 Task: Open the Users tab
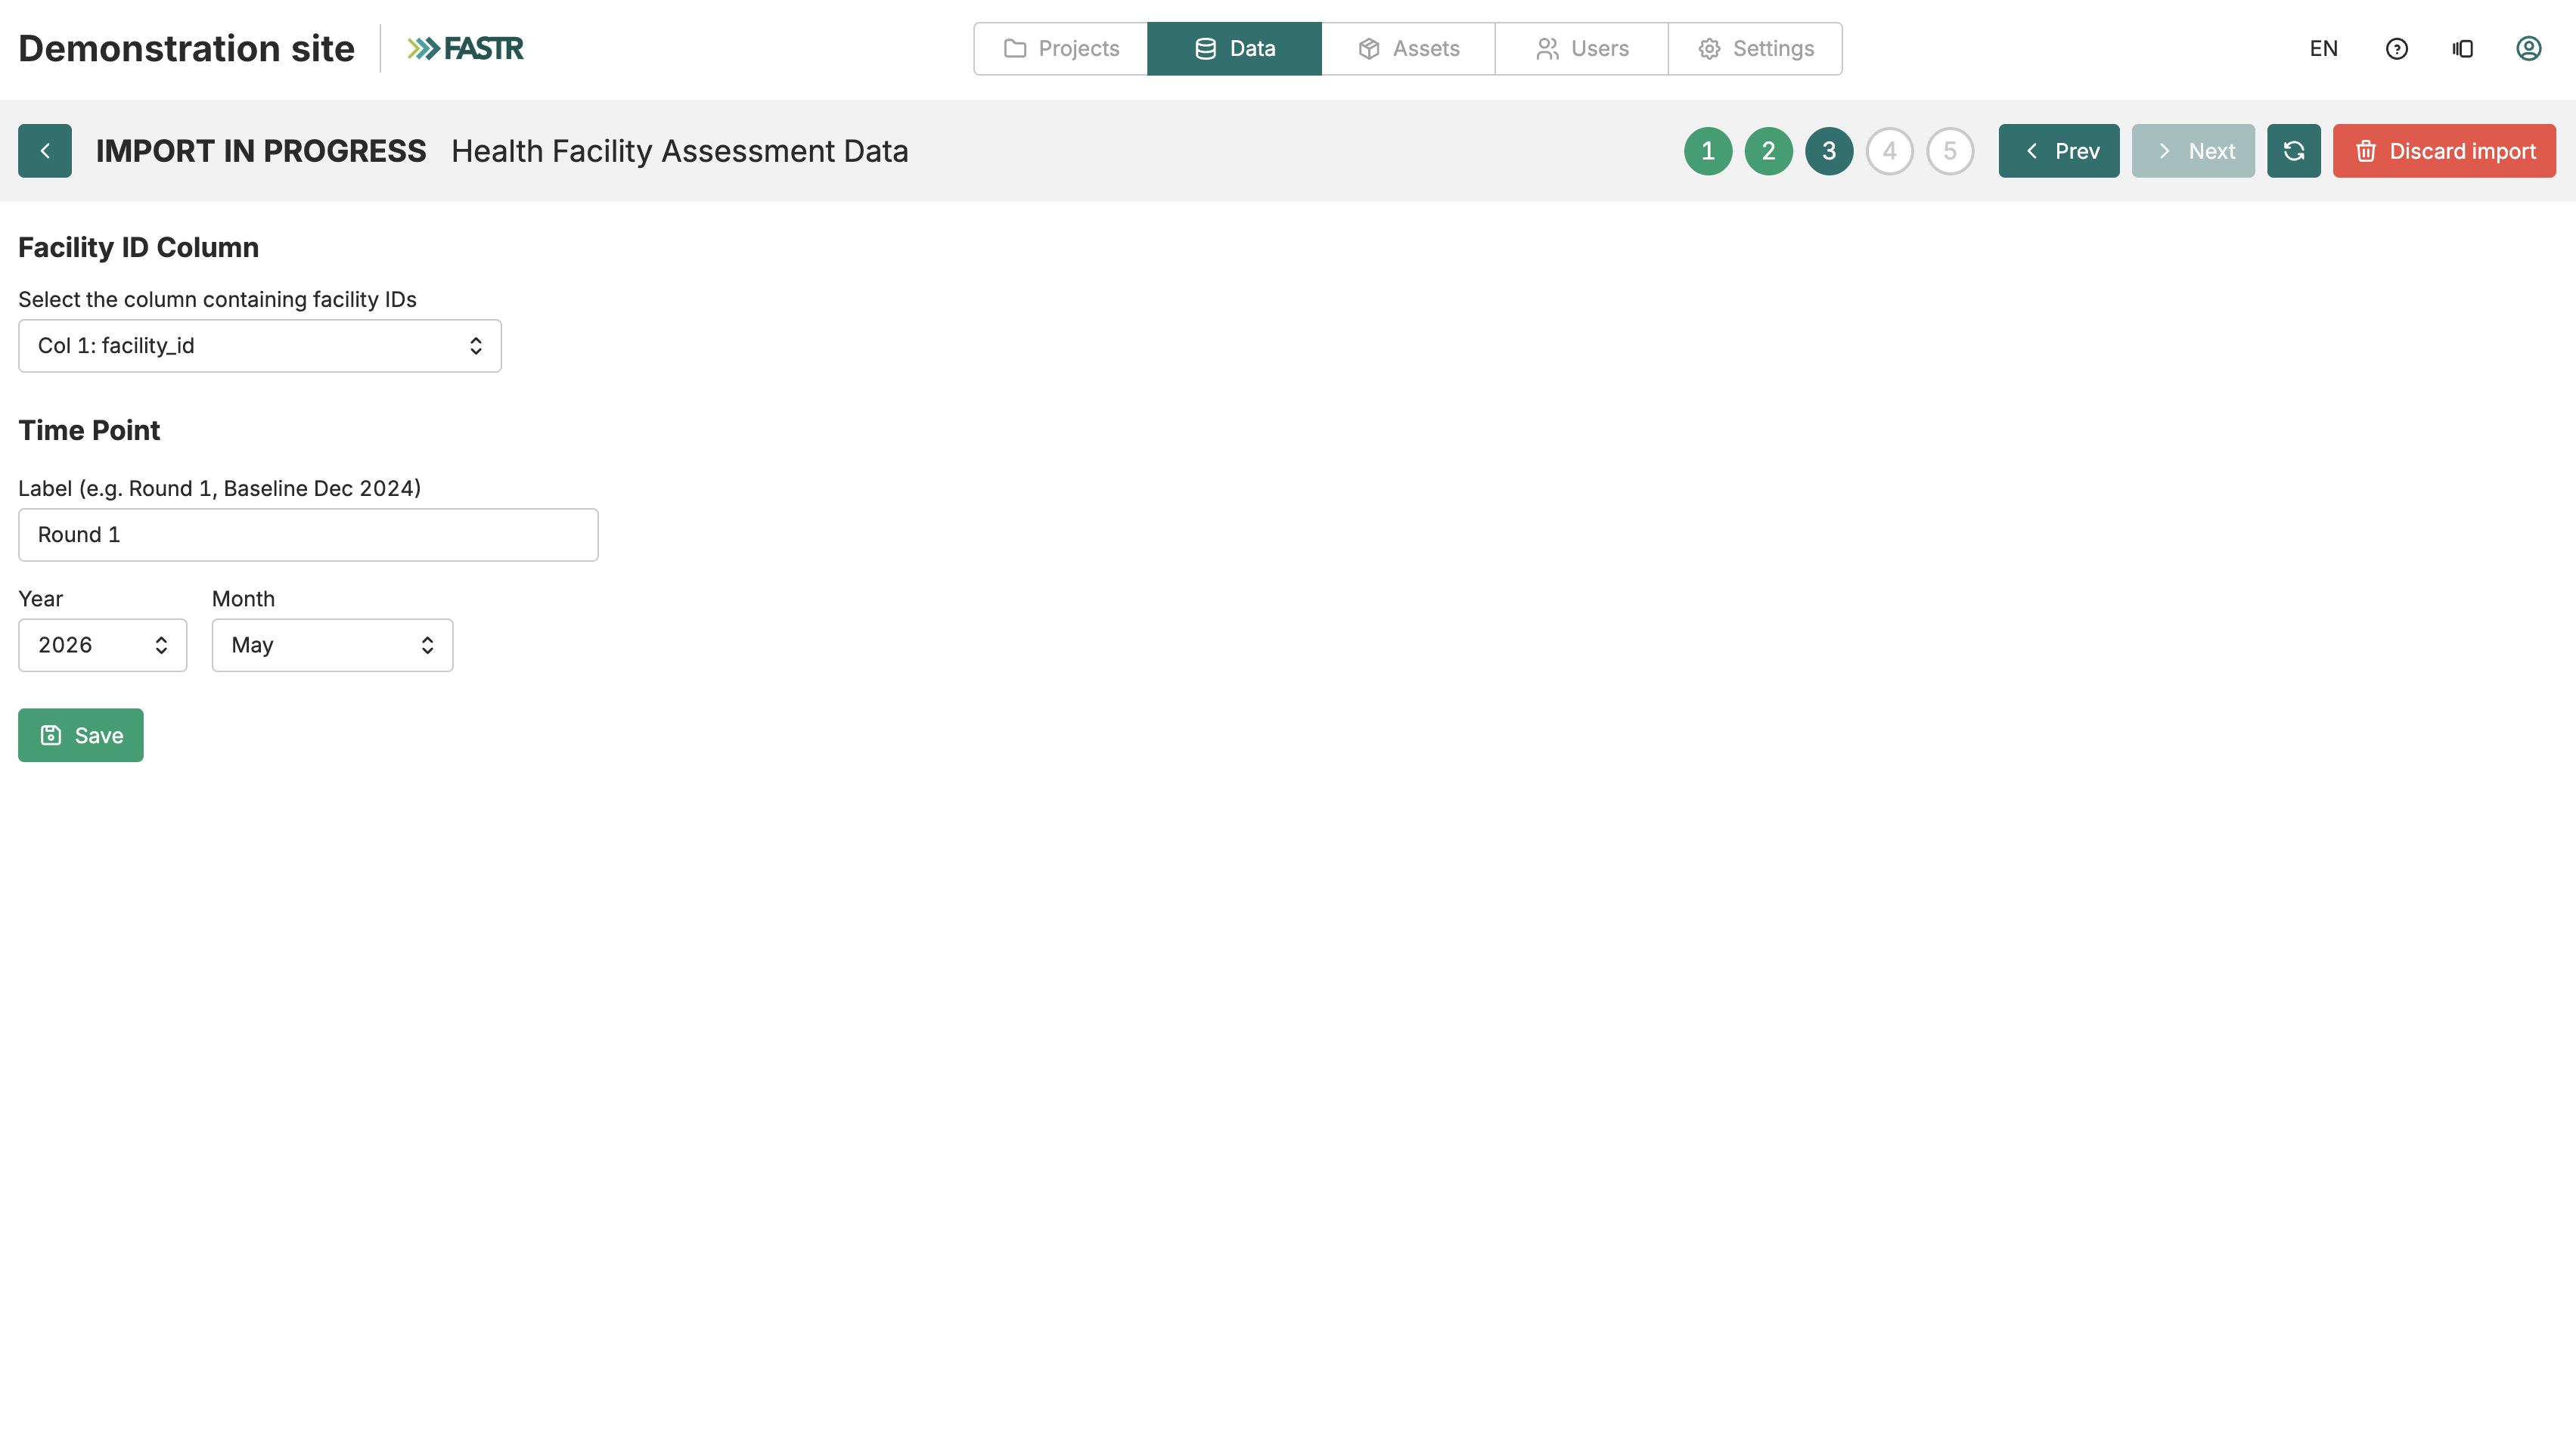click(1582, 48)
